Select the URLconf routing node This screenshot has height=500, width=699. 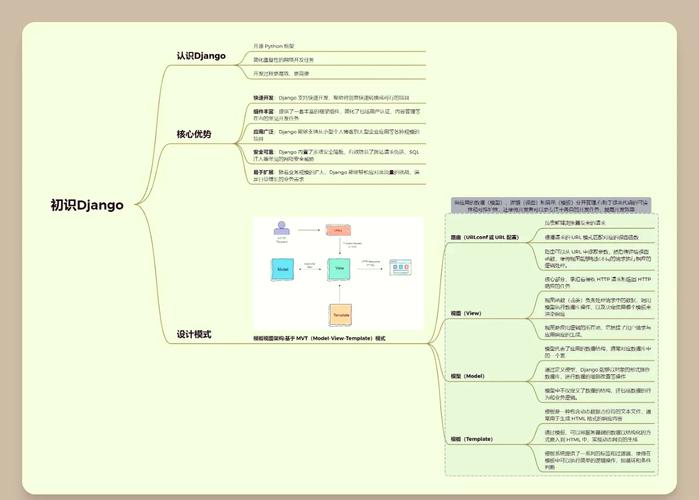pyautogui.click(x=485, y=237)
